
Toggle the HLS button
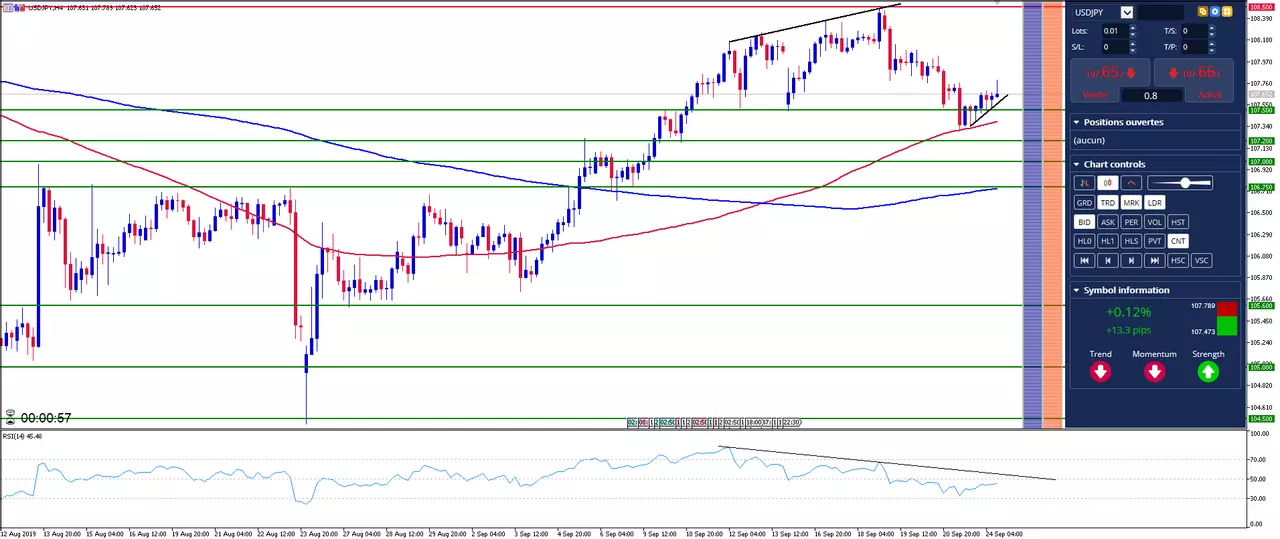(x=1132, y=241)
